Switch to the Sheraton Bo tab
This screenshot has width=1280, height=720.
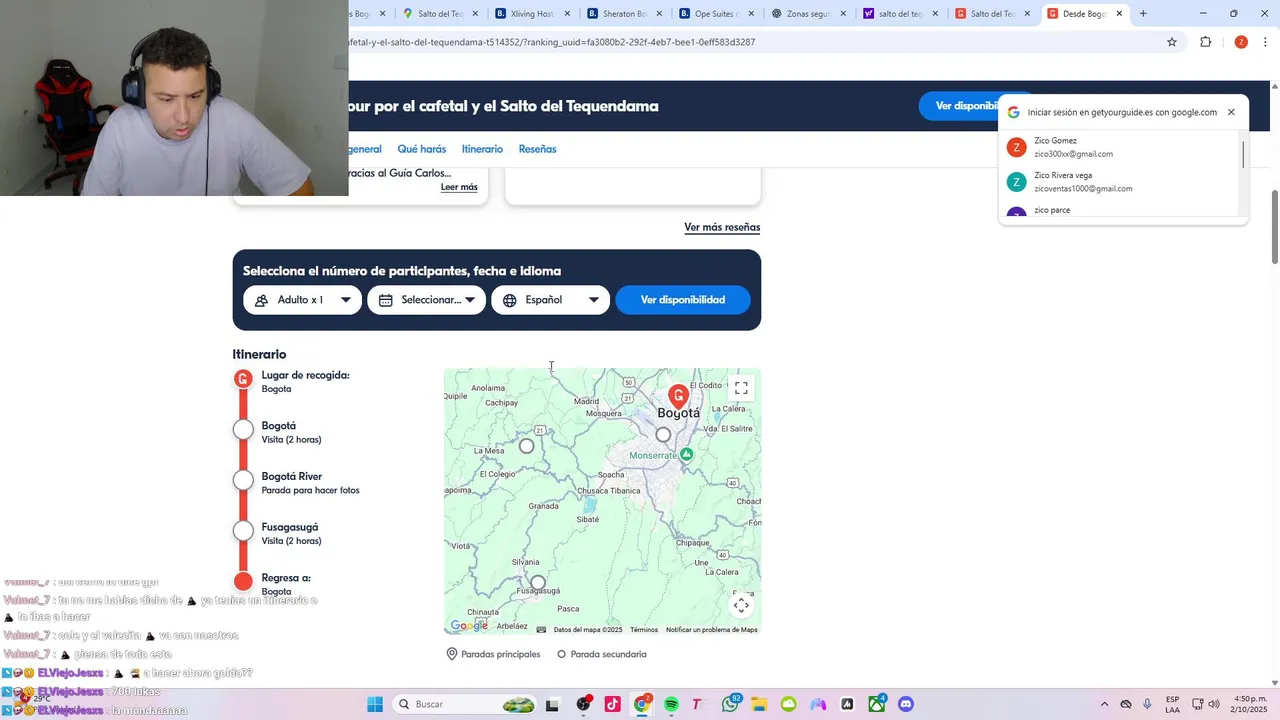pyautogui.click(x=625, y=14)
